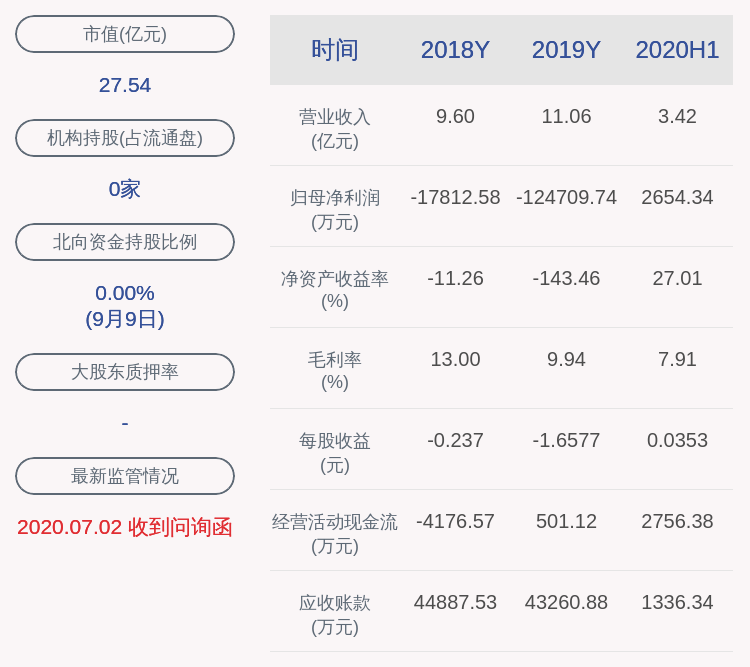Select receivables value 43260.88
The image size is (750, 667).
(566, 601)
